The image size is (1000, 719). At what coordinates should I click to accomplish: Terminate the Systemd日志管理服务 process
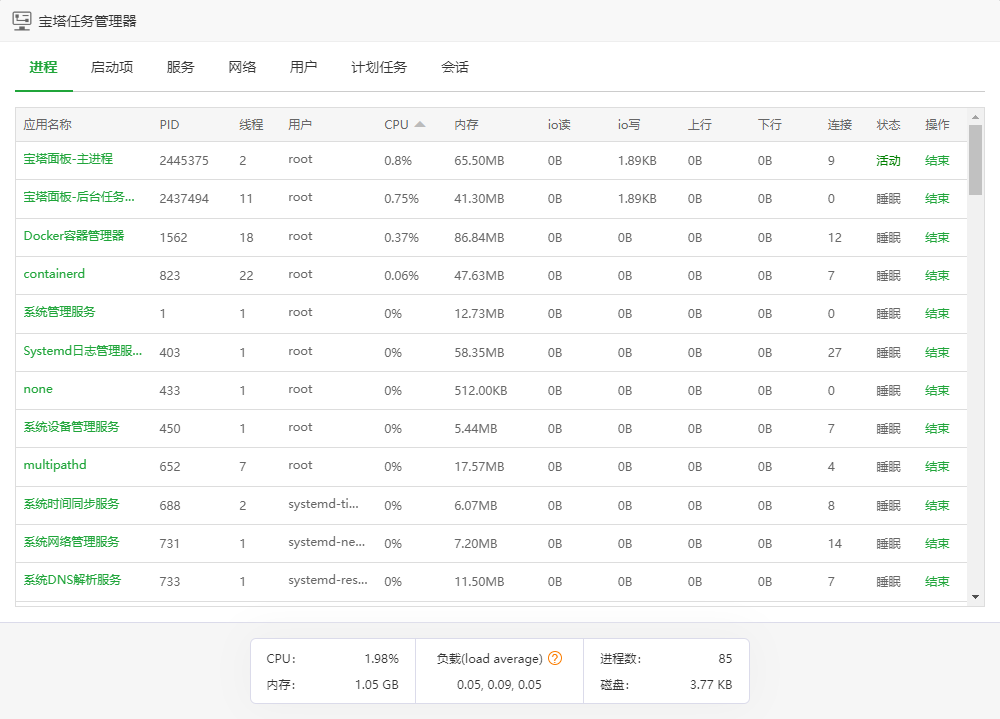pyautogui.click(x=937, y=352)
